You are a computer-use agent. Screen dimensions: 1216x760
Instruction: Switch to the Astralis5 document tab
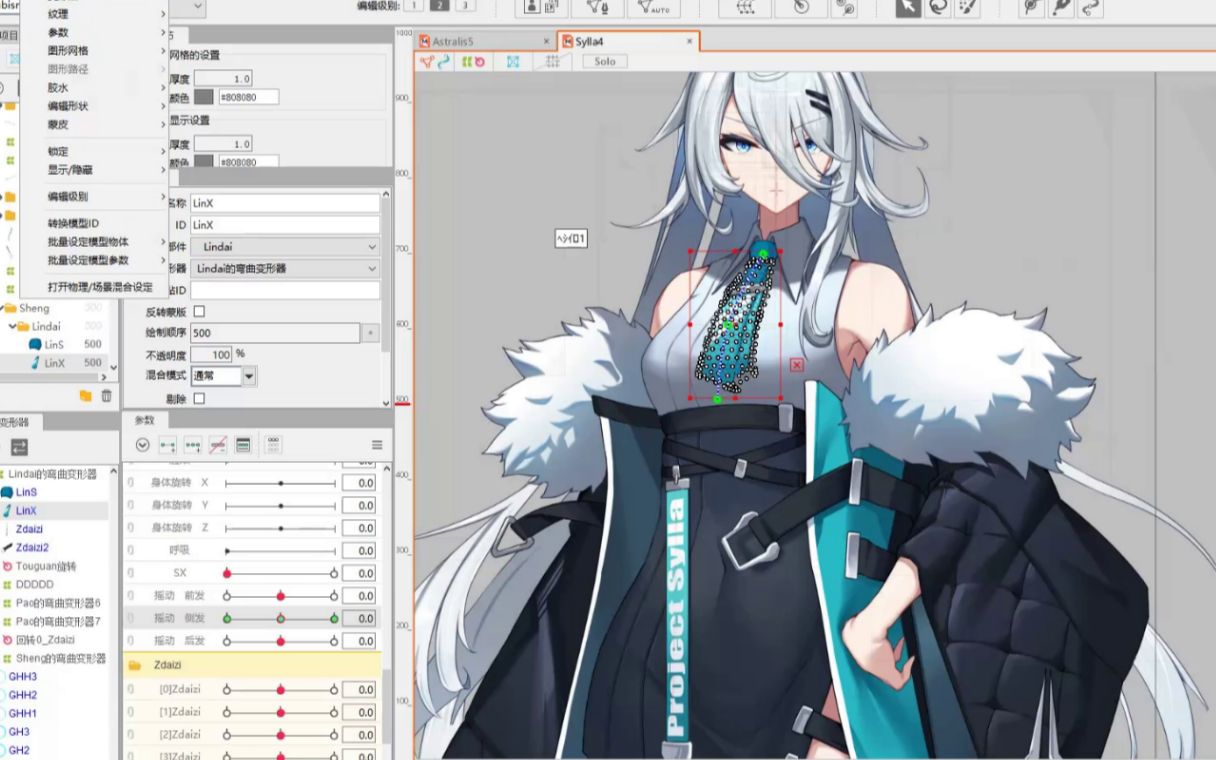coord(484,41)
